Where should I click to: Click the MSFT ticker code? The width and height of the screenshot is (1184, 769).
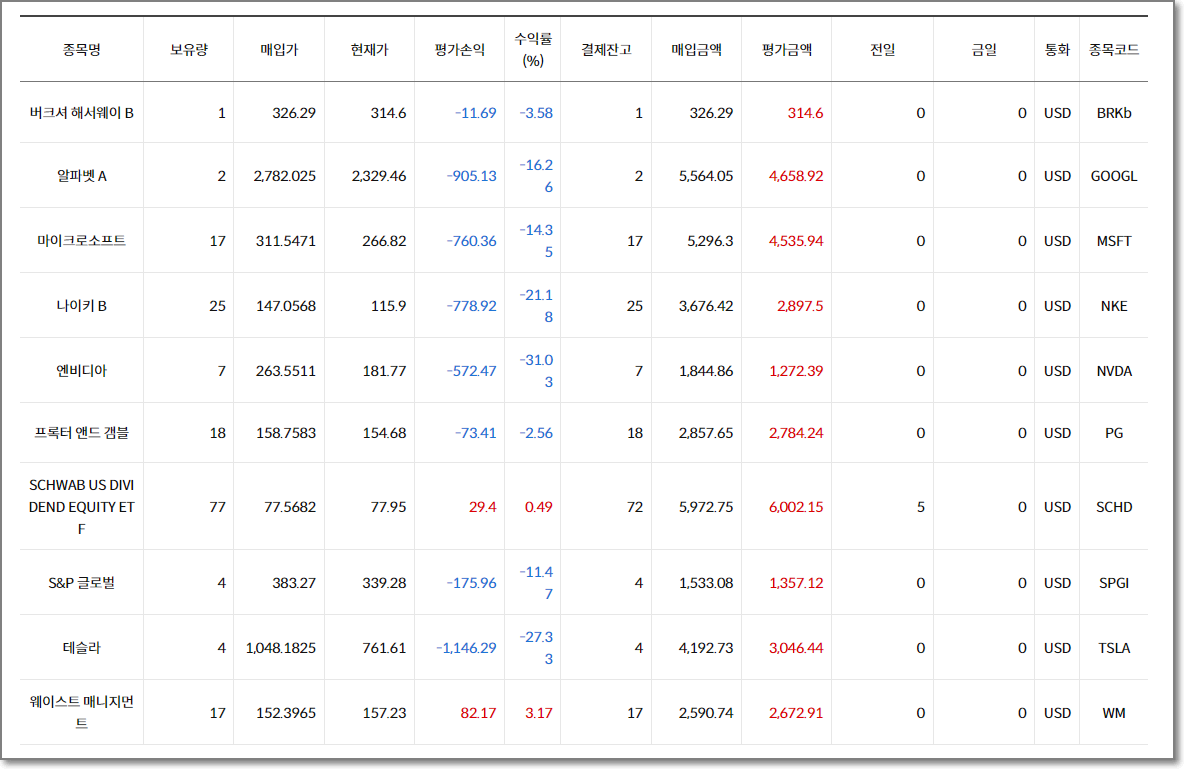tap(1114, 241)
